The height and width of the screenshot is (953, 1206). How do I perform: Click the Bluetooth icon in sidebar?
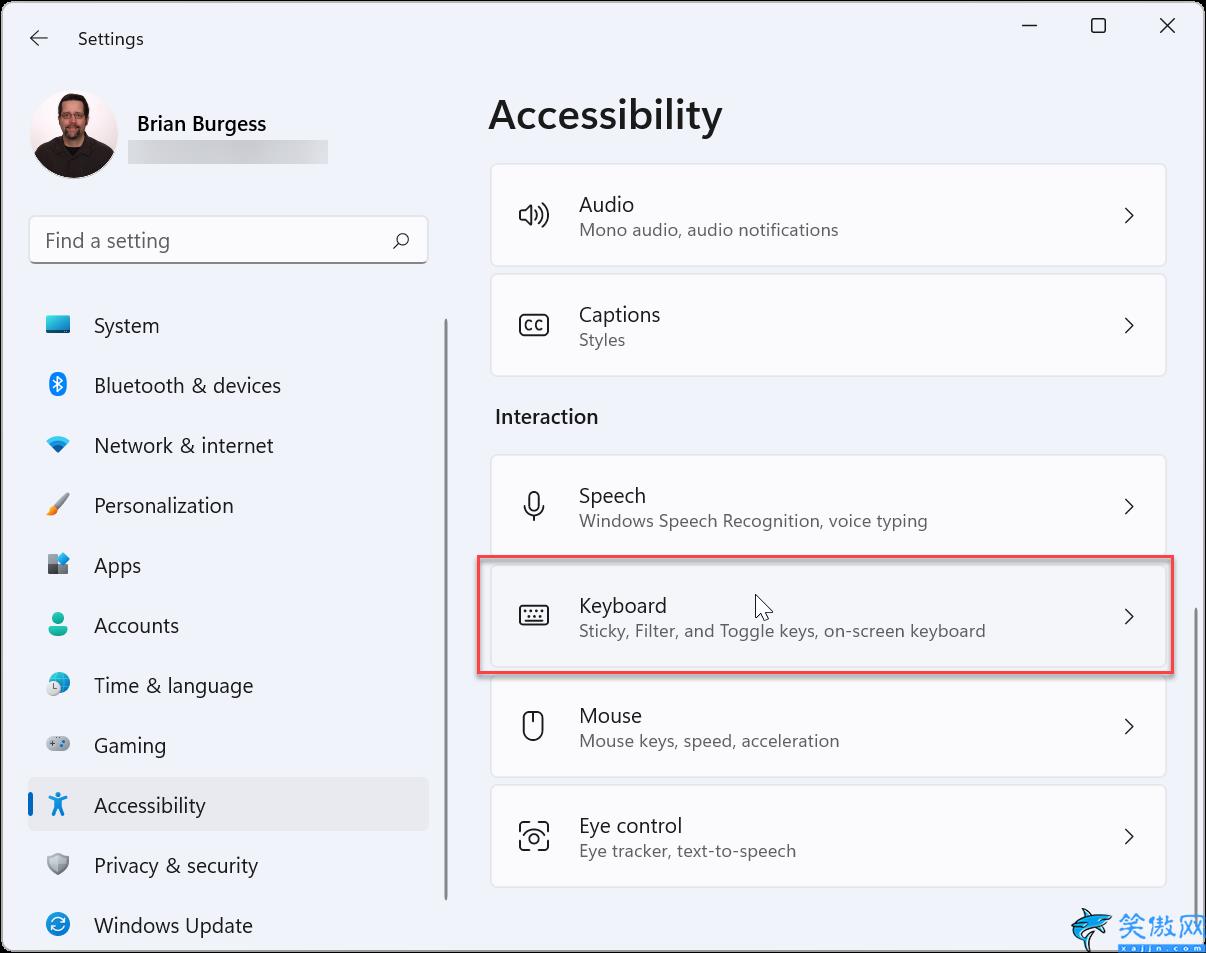click(x=58, y=385)
